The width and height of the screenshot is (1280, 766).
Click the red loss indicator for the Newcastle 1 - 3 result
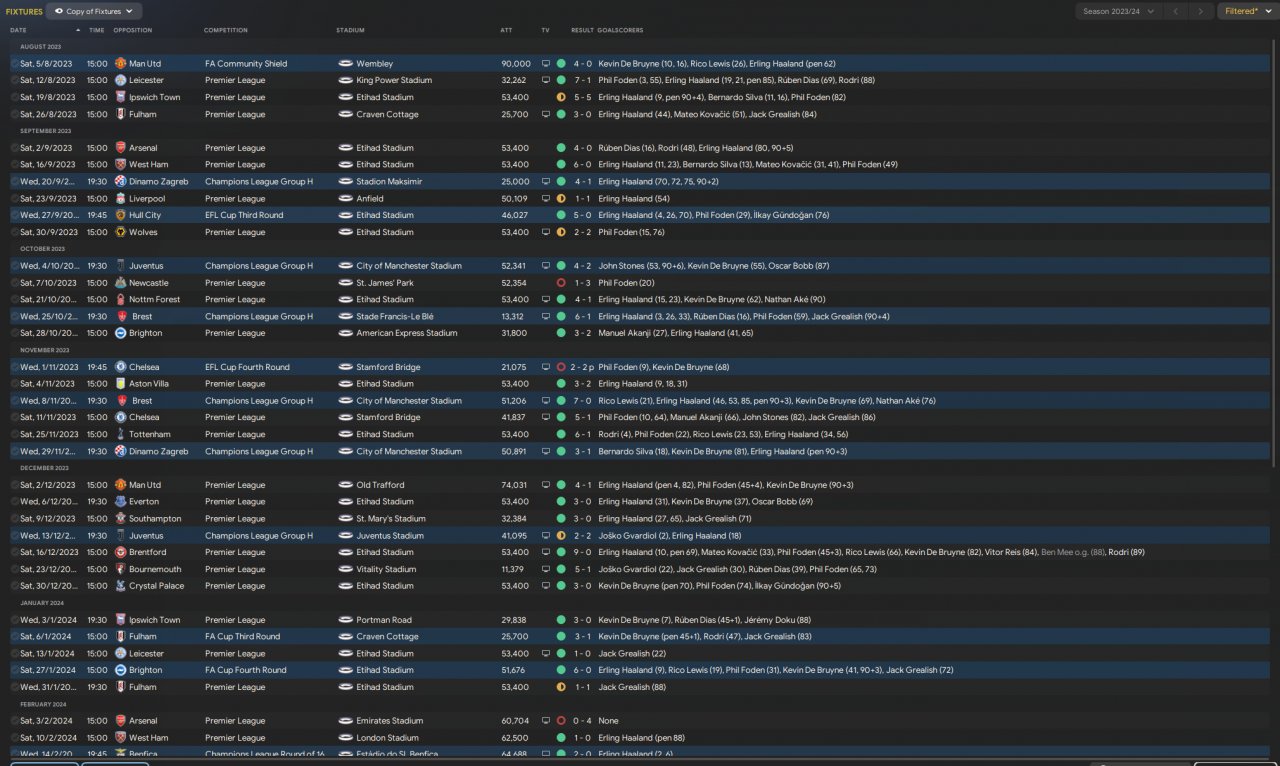point(561,283)
